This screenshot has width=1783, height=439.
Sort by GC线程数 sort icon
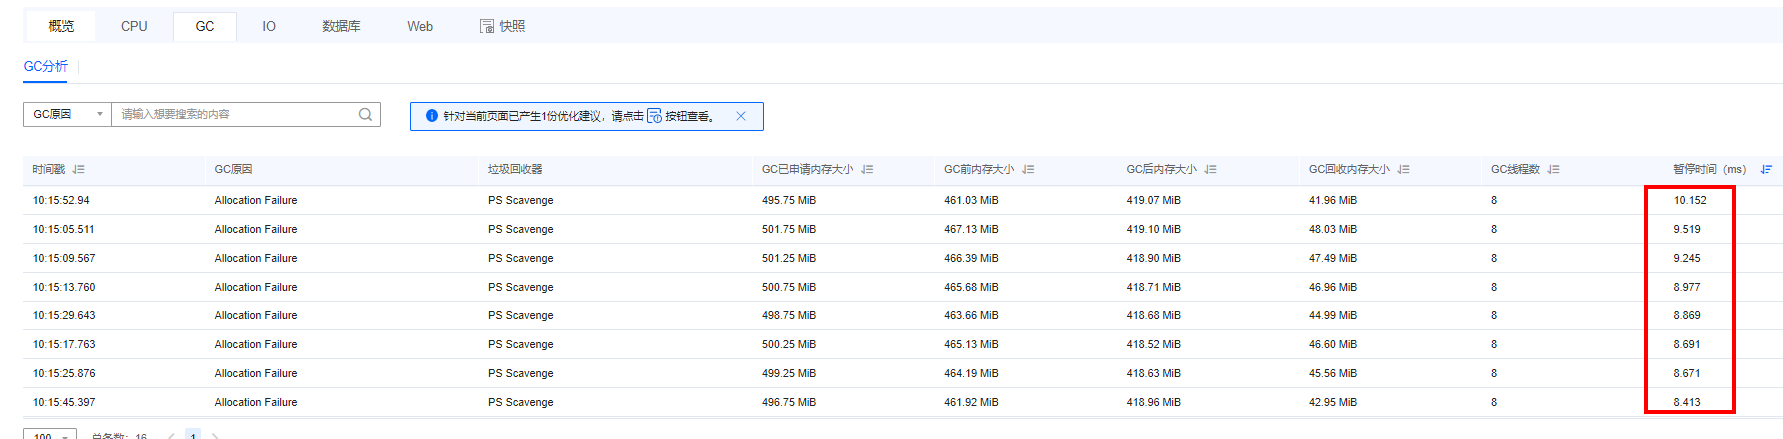click(x=1554, y=170)
